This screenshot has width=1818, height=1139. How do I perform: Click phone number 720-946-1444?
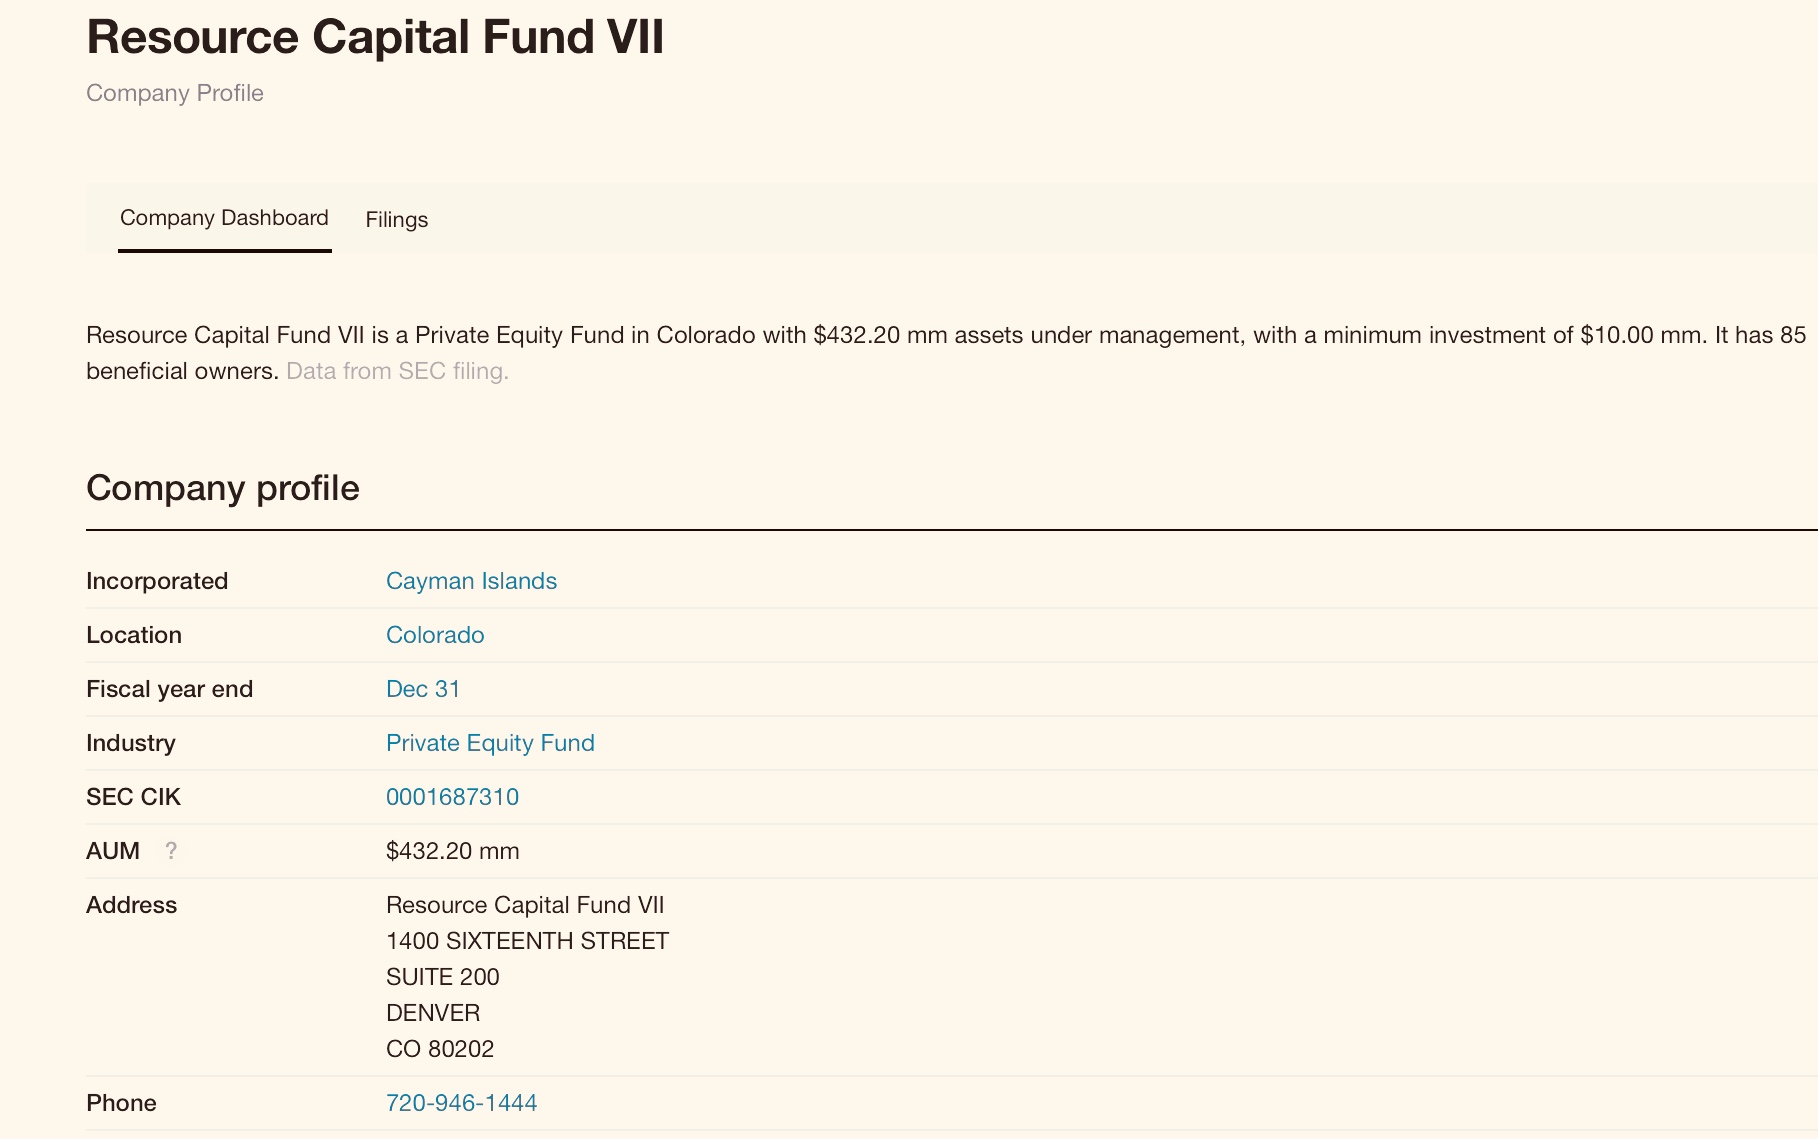coord(461,1103)
